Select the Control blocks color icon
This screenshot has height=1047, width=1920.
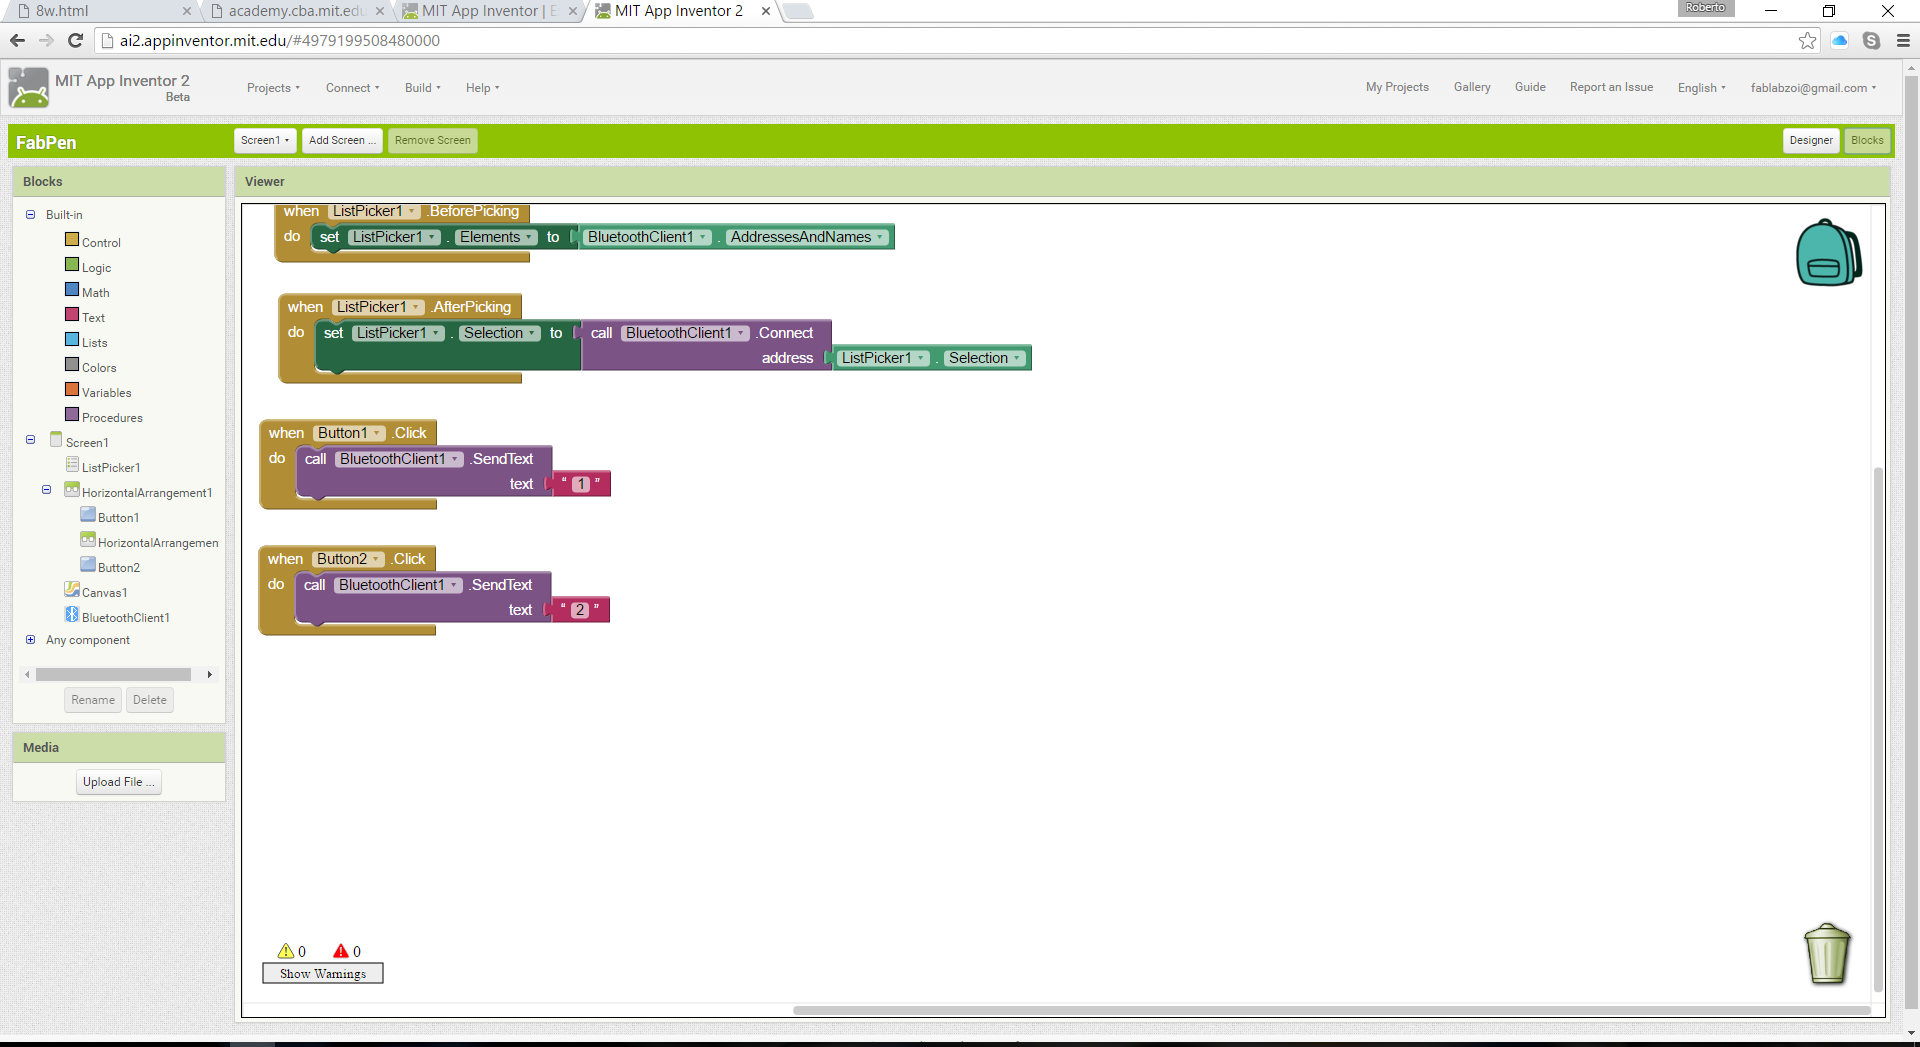pyautogui.click(x=72, y=240)
